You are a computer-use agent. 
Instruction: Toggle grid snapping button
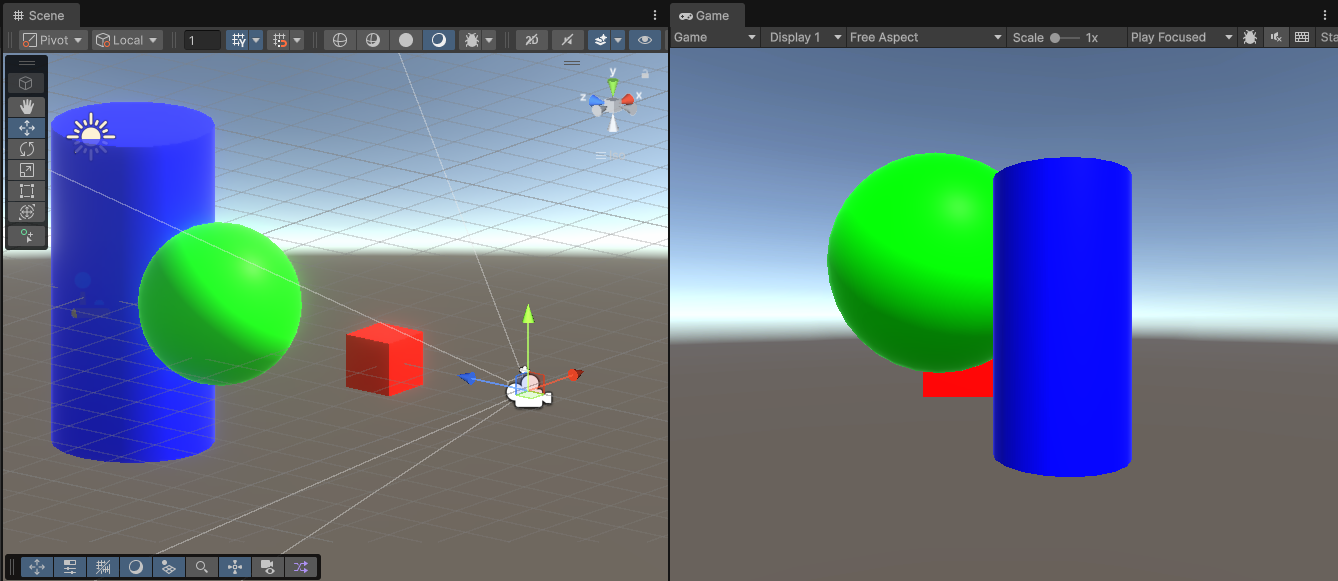point(280,40)
